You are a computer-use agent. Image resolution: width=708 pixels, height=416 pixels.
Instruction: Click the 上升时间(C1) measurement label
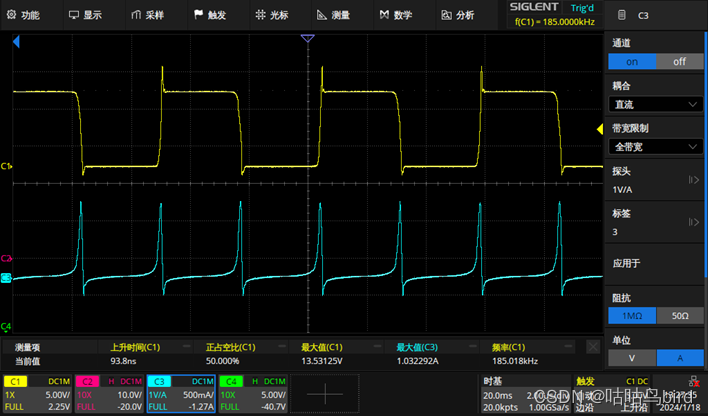[135, 347]
